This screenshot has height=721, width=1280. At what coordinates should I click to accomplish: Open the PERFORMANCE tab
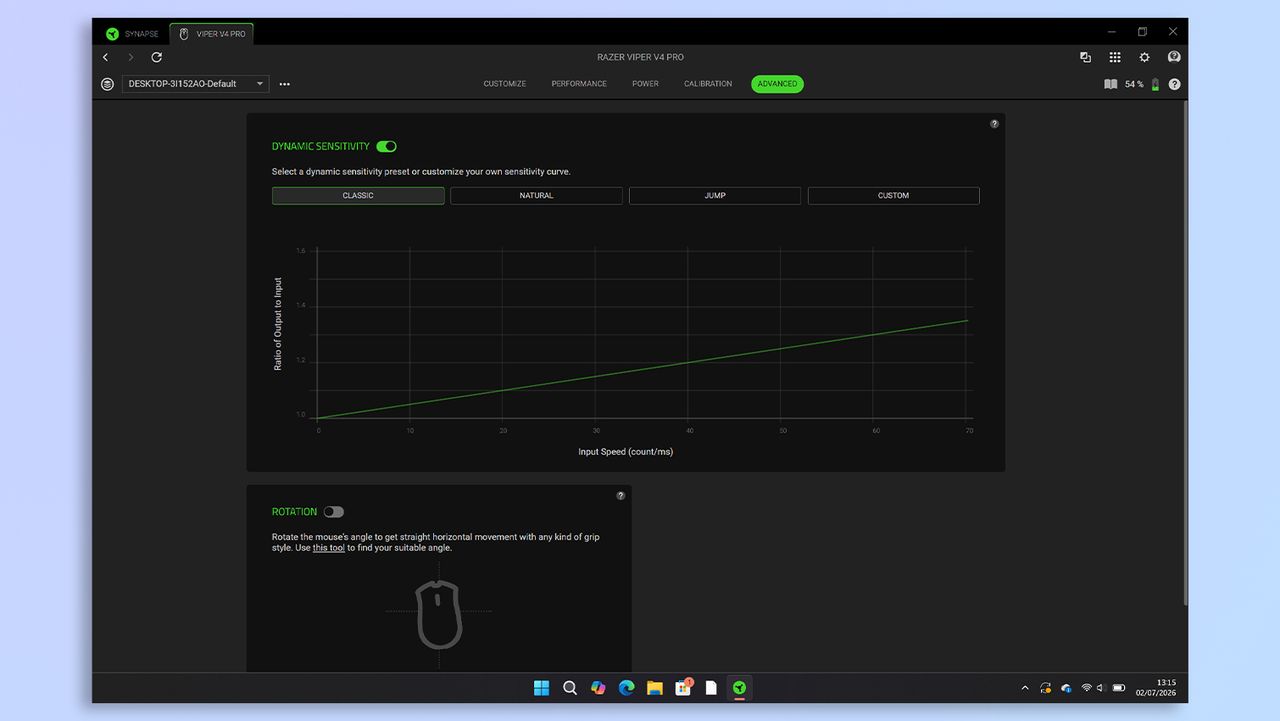[x=579, y=84]
